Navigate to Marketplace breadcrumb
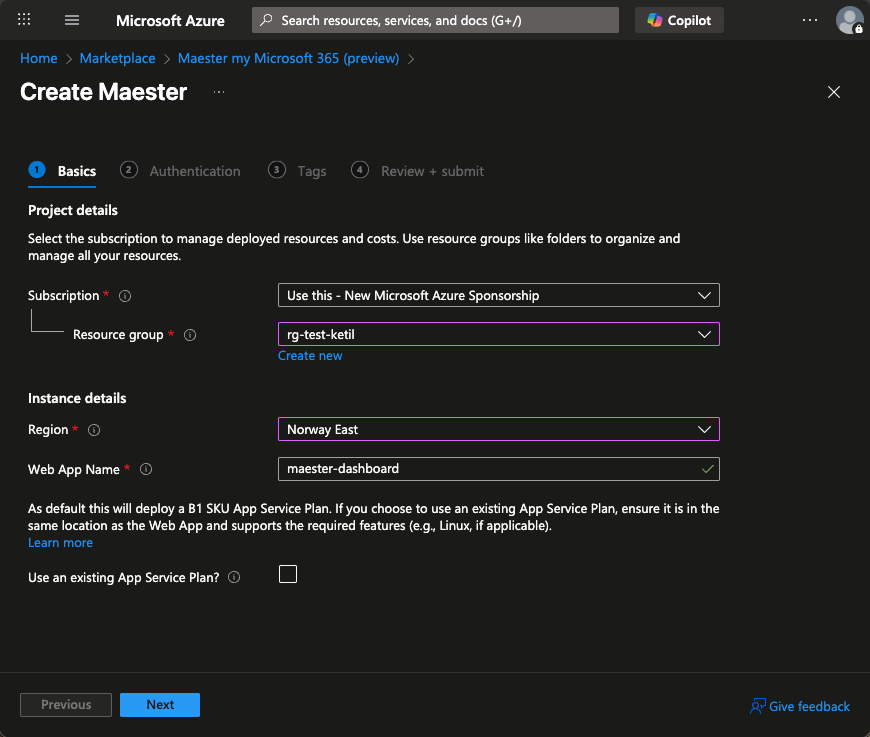Image resolution: width=870 pixels, height=737 pixels. point(117,58)
